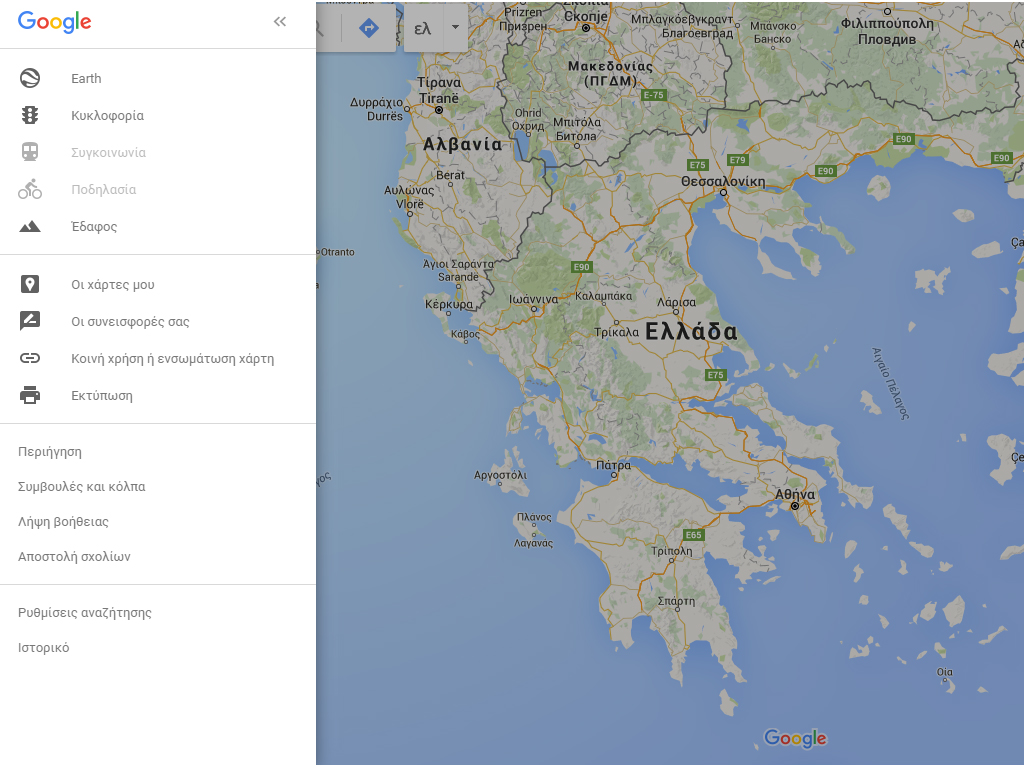Click Φιλιππούπολη Пловдив label on map
The height and width of the screenshot is (768, 1024).
pyautogui.click(x=887, y=31)
